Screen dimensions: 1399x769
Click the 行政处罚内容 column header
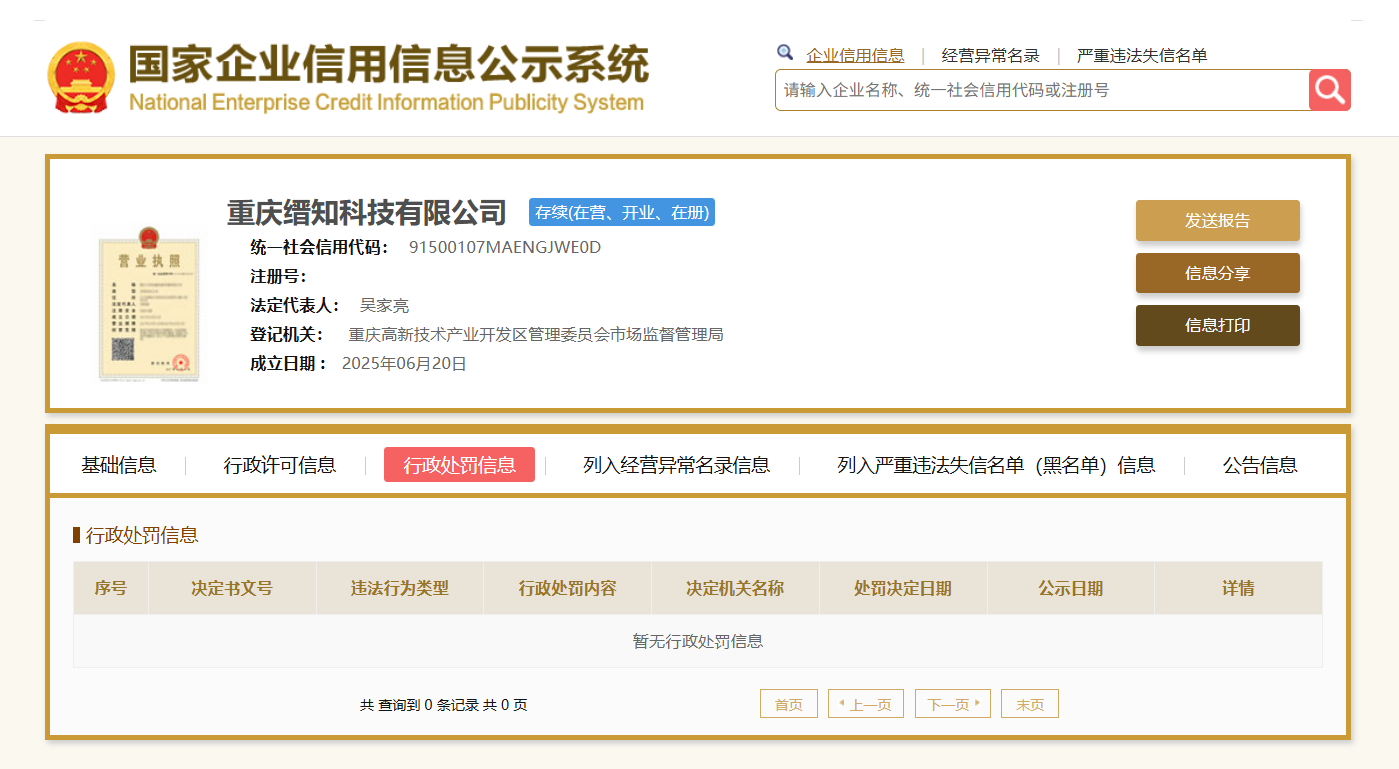click(x=567, y=588)
